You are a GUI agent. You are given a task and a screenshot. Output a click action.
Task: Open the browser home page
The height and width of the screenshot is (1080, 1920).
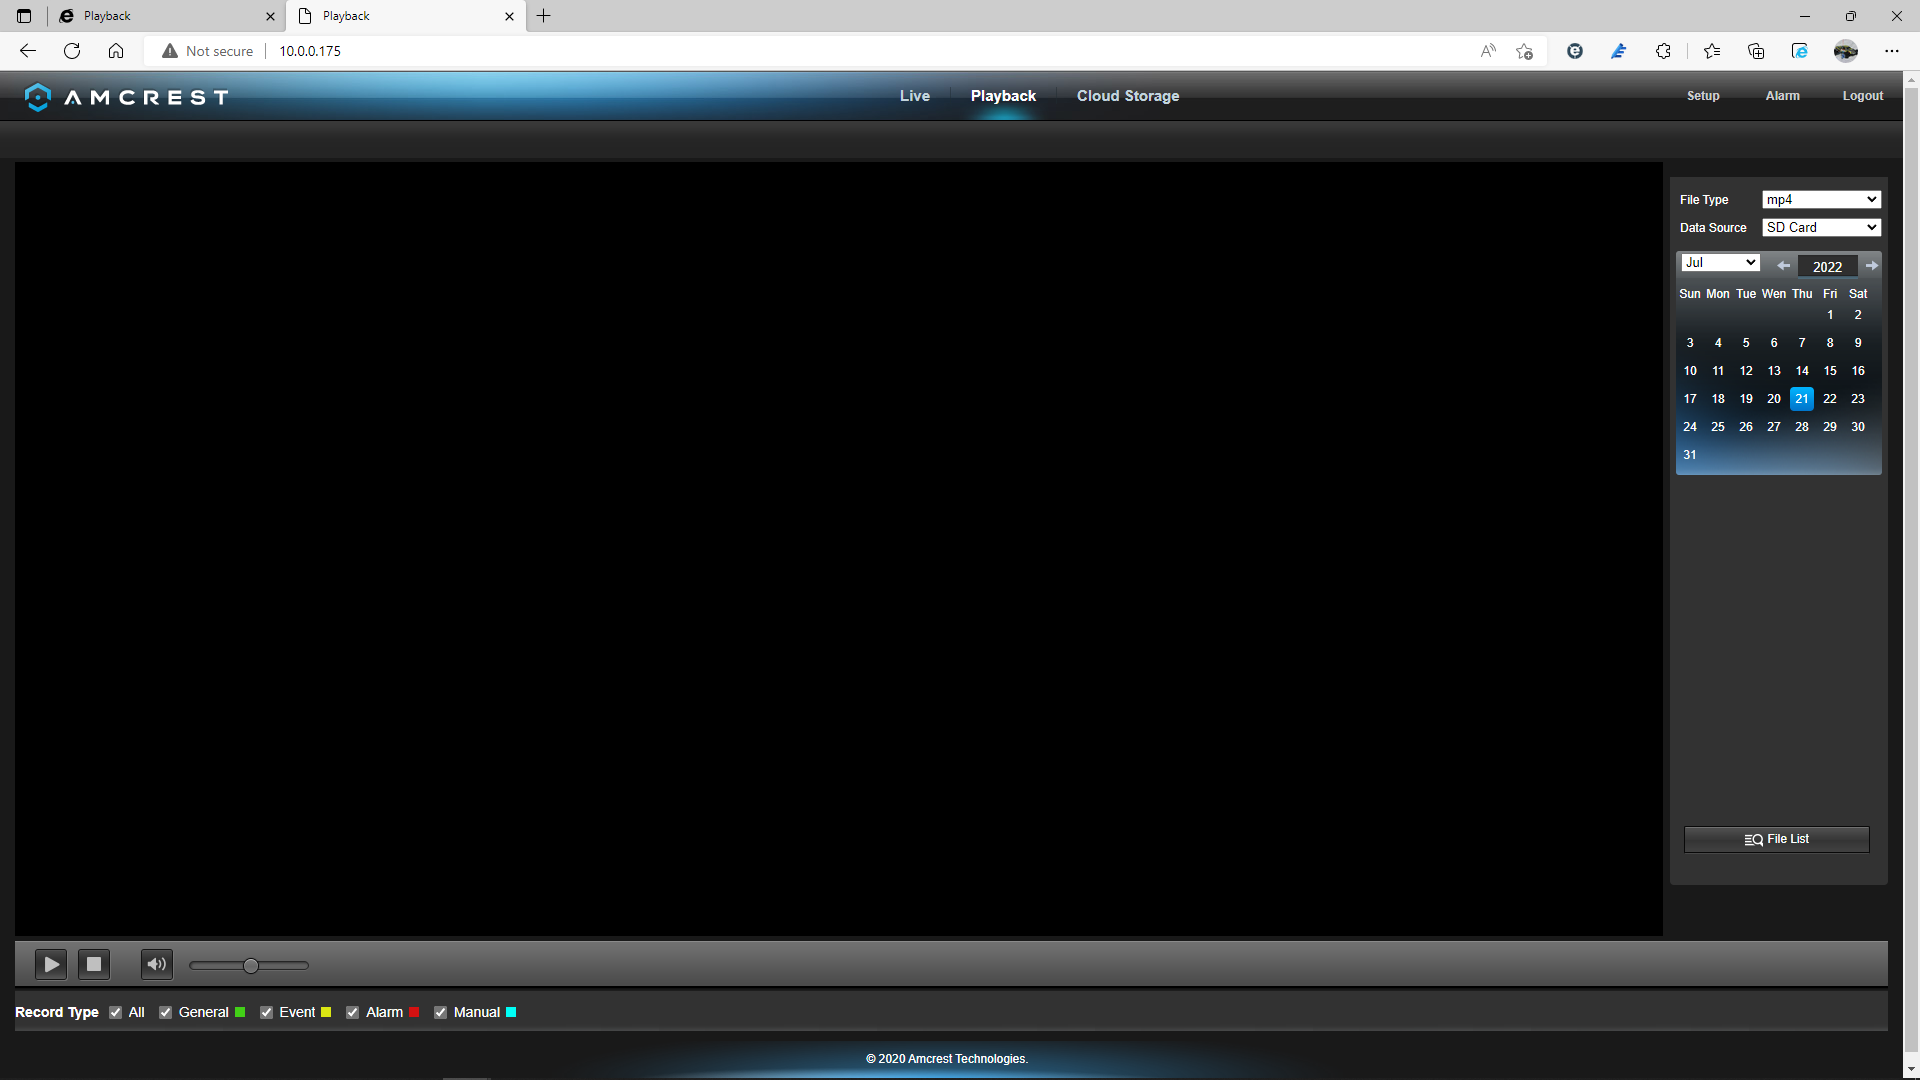pyautogui.click(x=116, y=51)
